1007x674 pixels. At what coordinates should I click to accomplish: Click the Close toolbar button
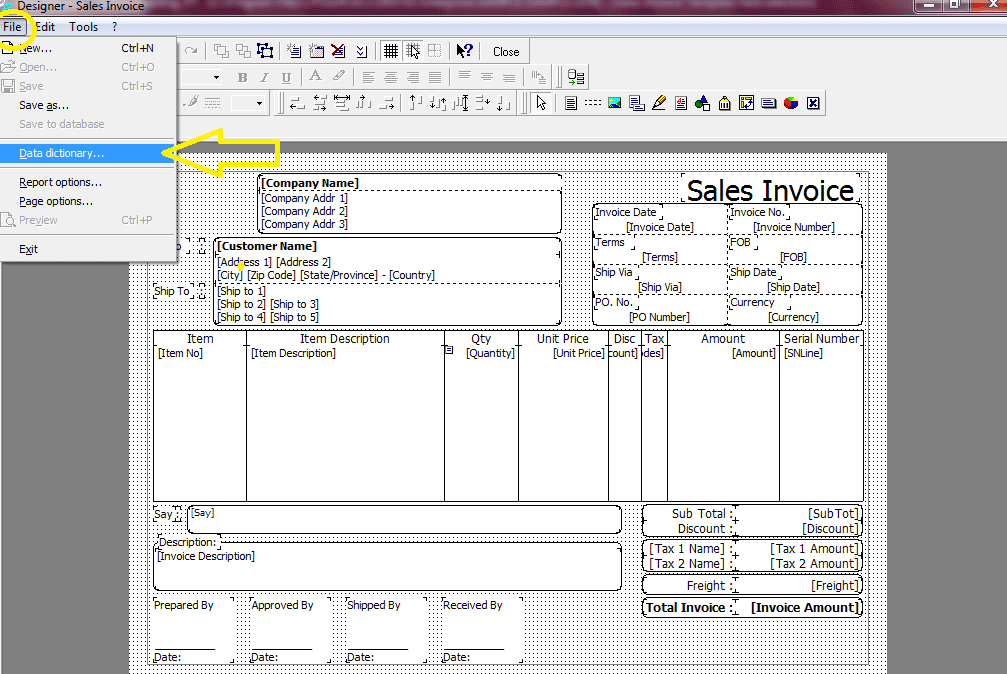pyautogui.click(x=506, y=51)
